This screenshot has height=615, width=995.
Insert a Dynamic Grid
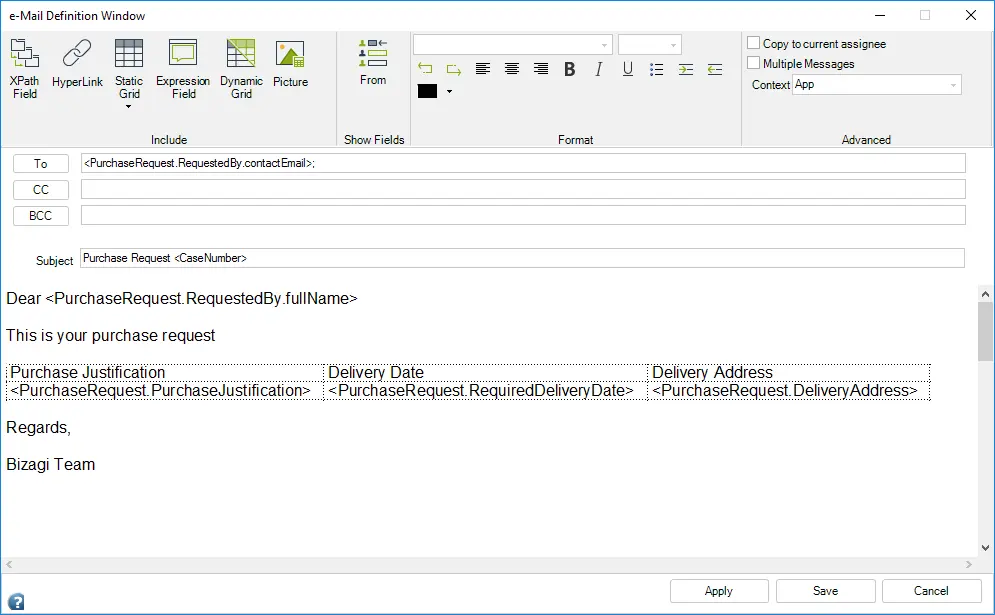pyautogui.click(x=241, y=69)
